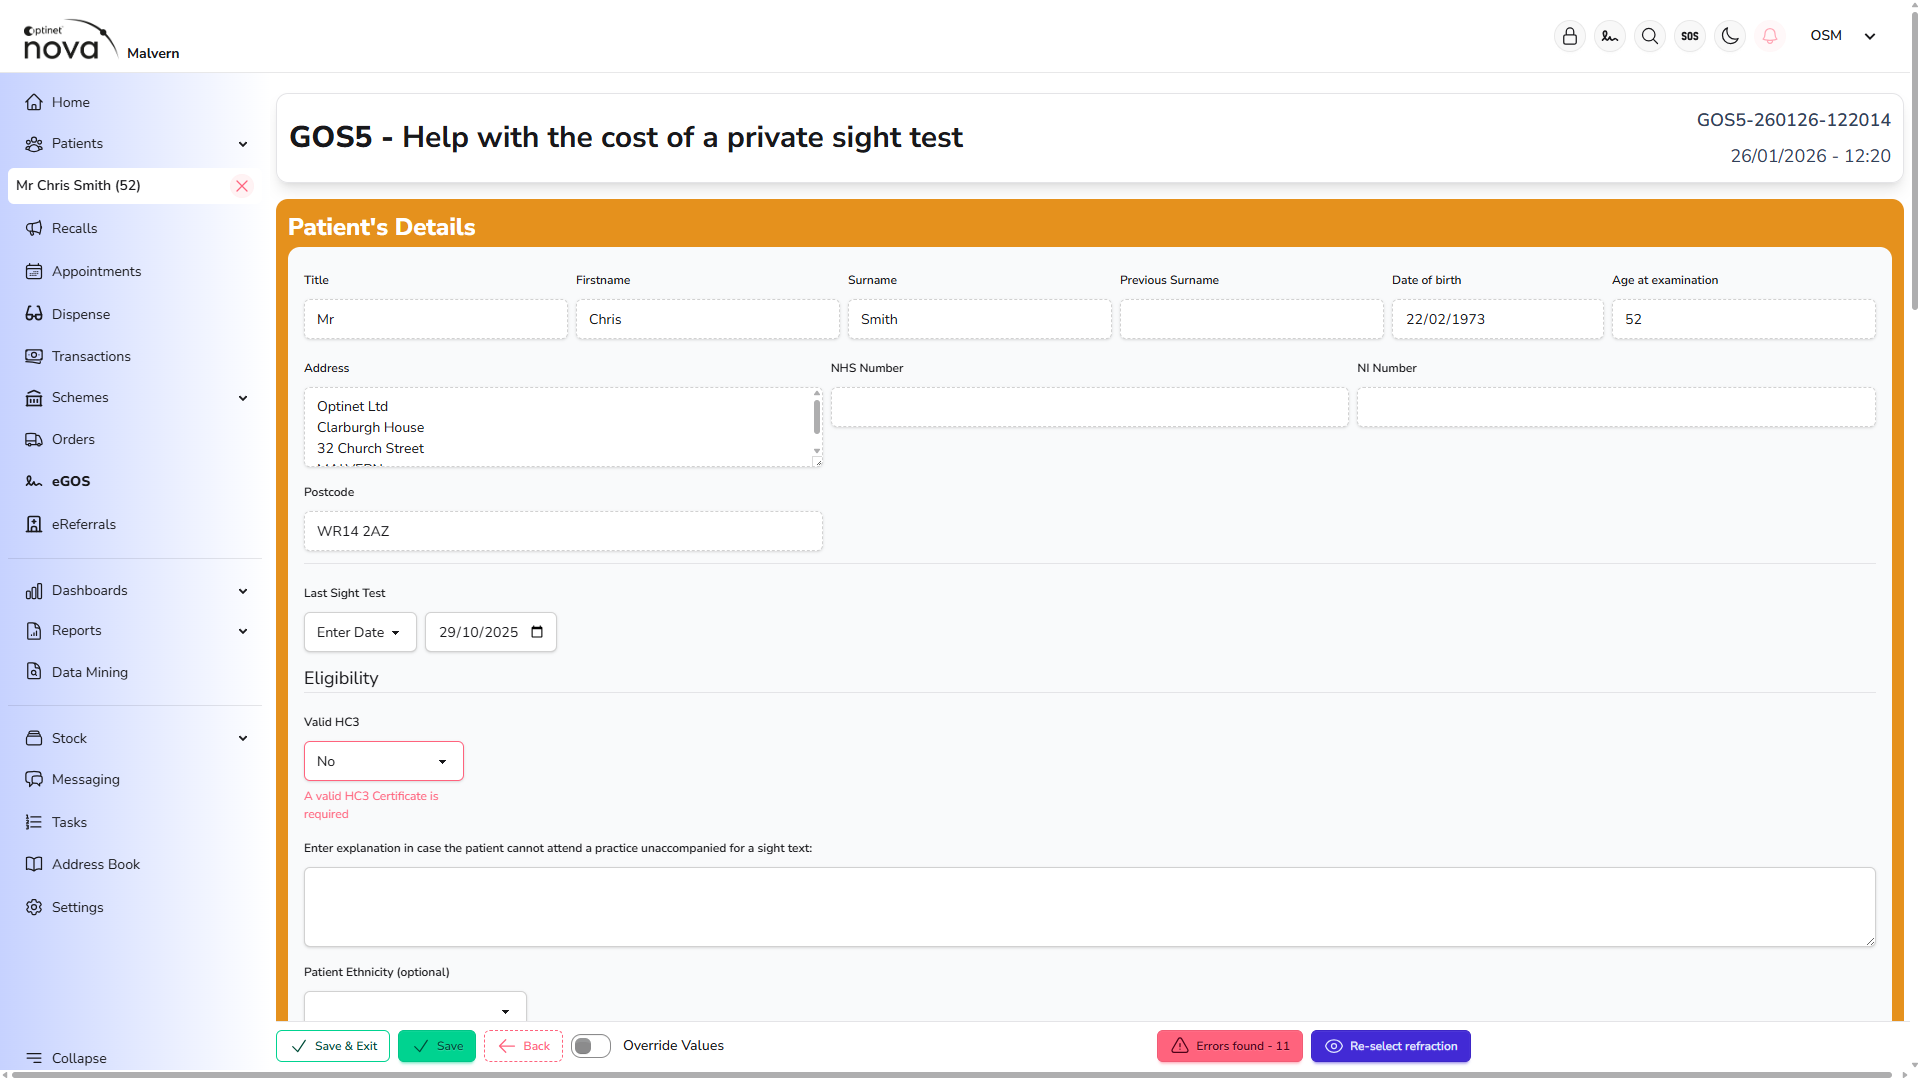Click calendar icon in last sight test date
The image size is (1920, 1080).
(537, 632)
